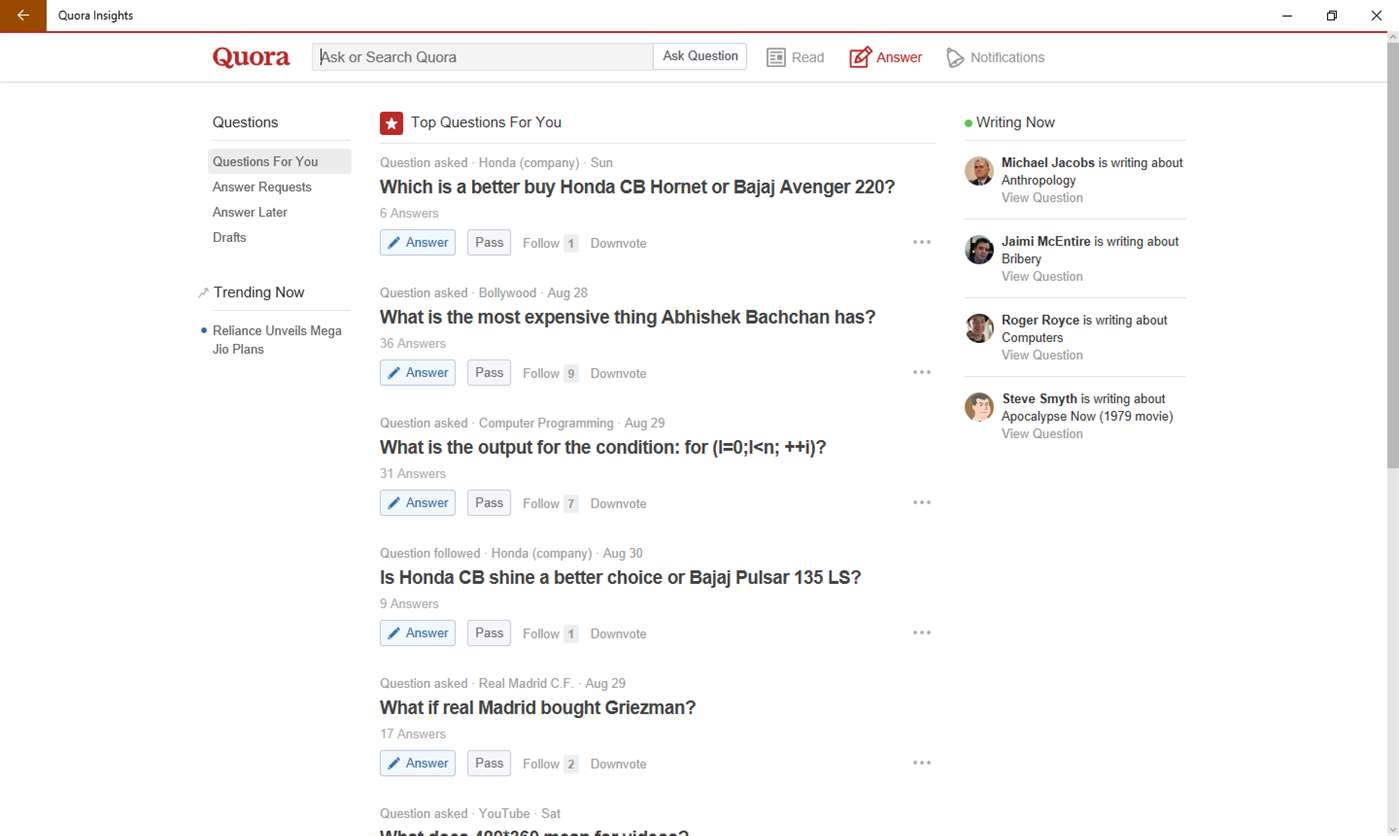This screenshot has width=1399, height=836.
Task: Click the vertical scrollbar thumb
Action: [x=1393, y=255]
